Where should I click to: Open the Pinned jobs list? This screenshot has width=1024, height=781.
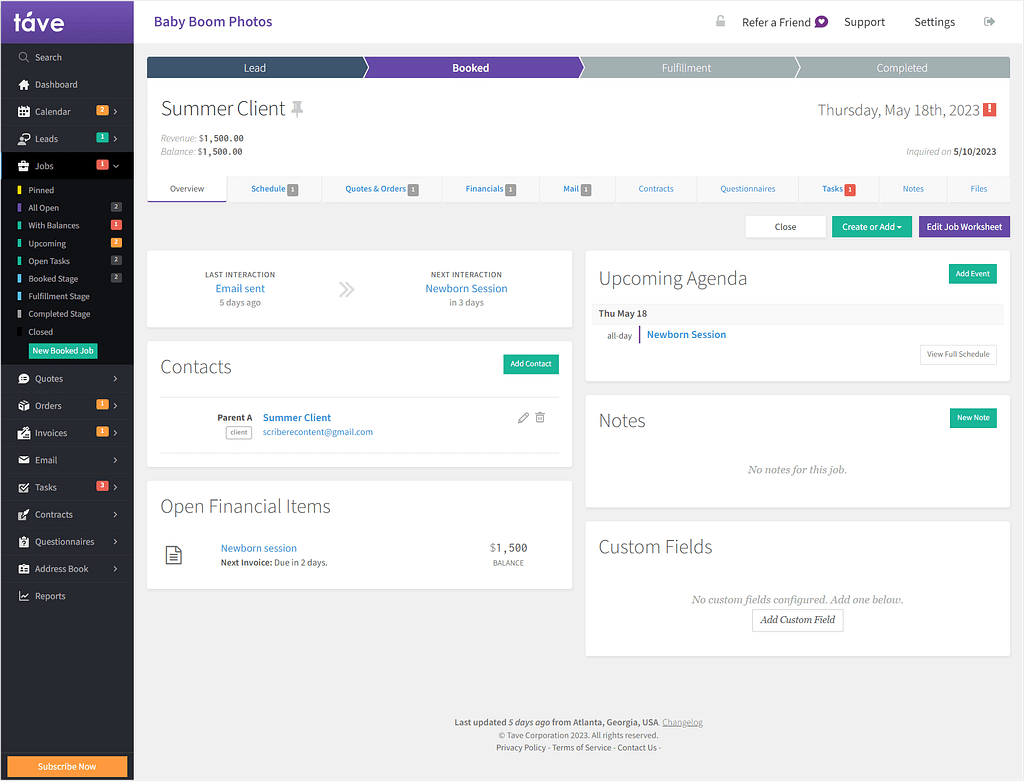tap(41, 190)
